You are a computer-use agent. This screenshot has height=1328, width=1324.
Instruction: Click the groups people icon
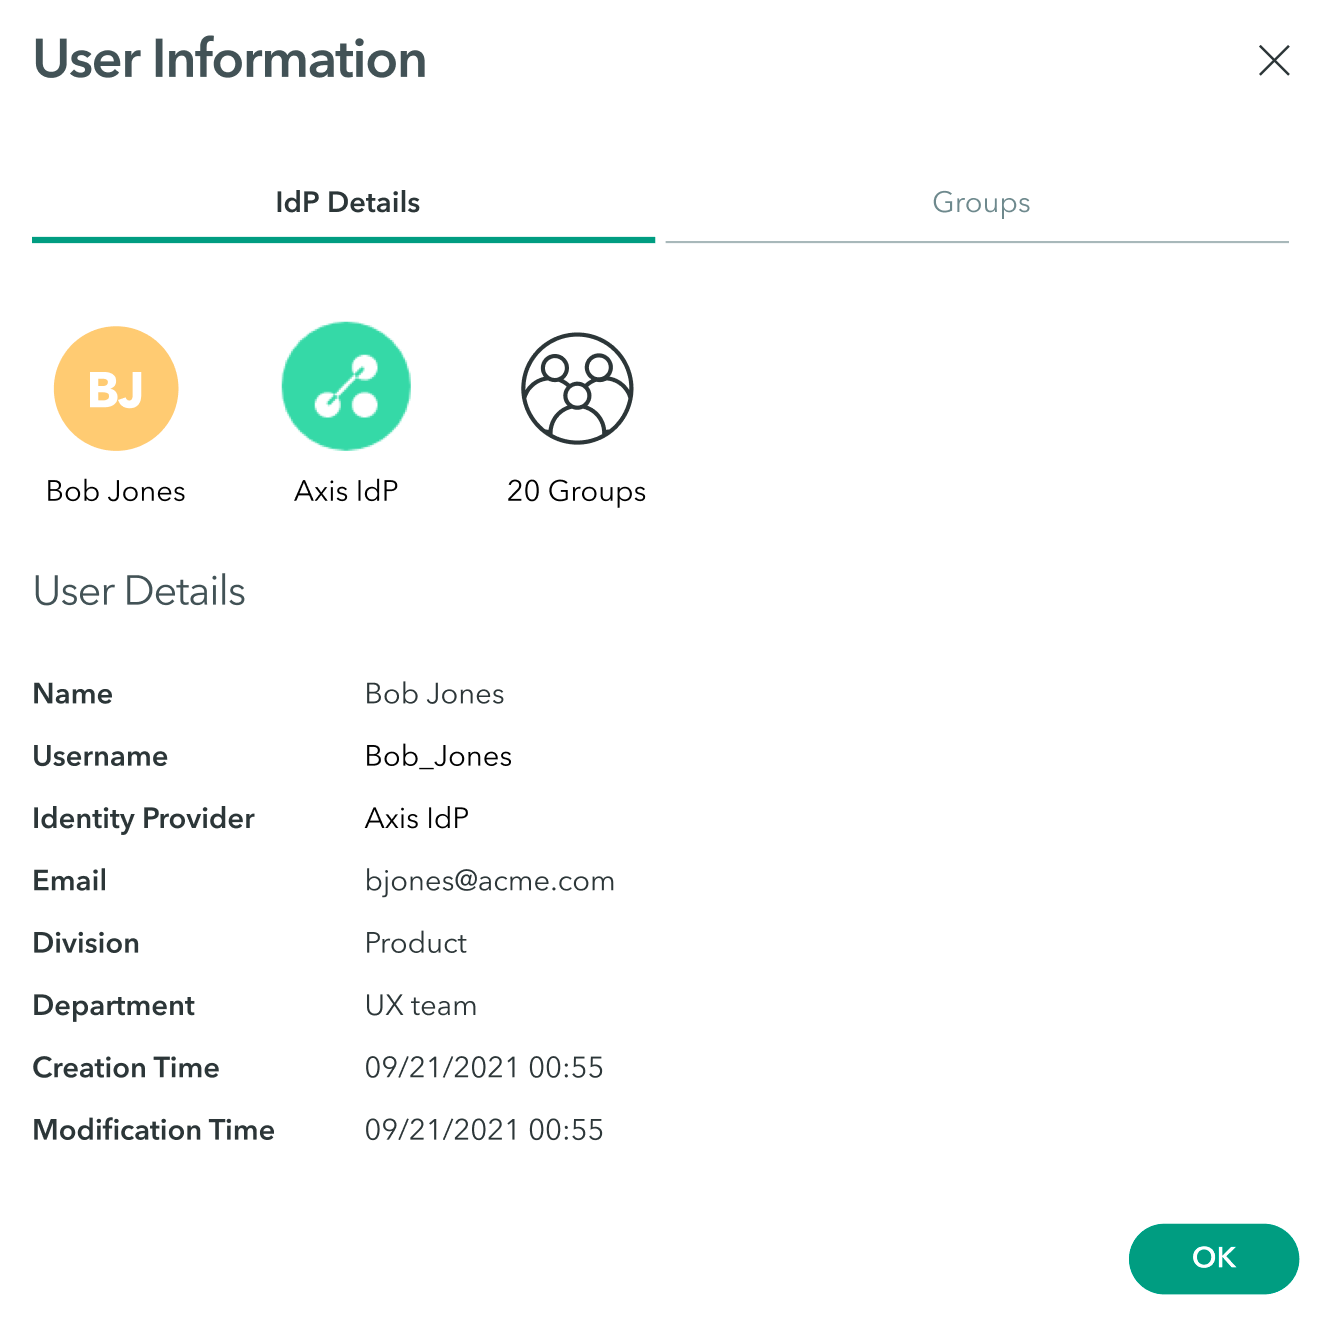click(x=577, y=388)
